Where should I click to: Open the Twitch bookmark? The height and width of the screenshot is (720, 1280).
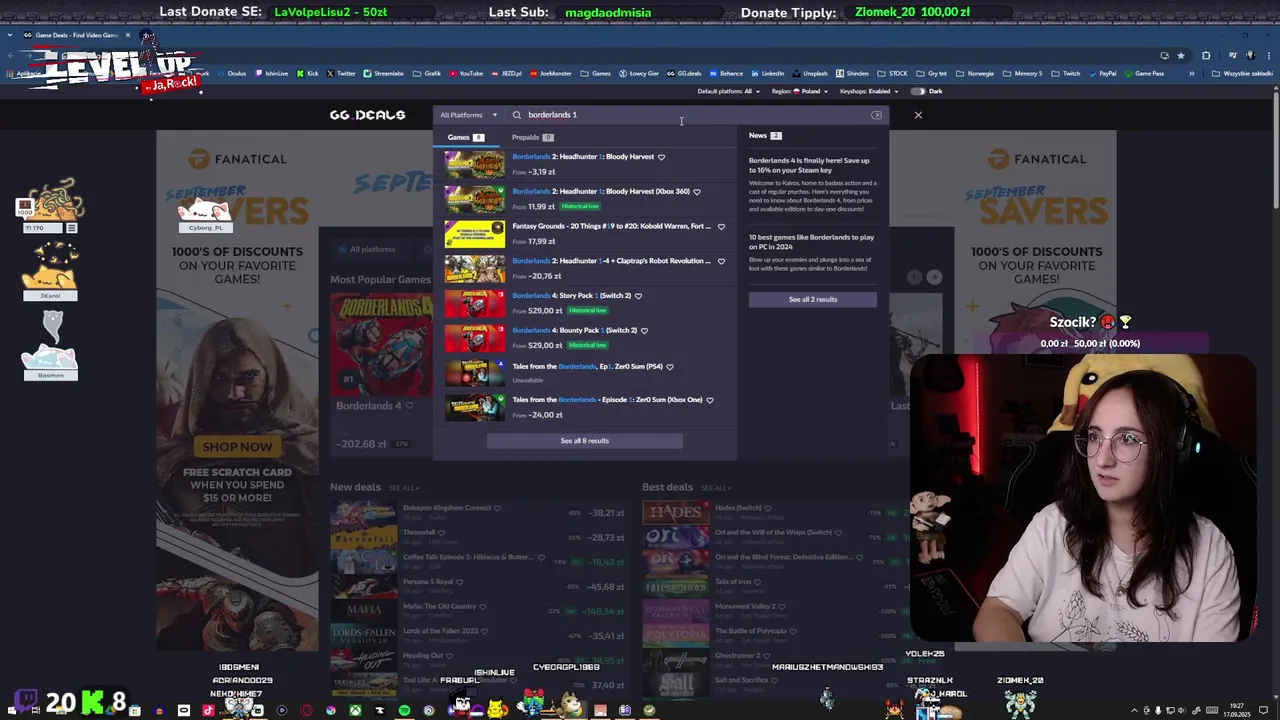1066,73
